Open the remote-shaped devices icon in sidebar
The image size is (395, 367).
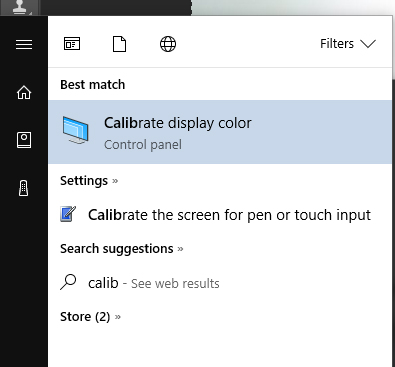coord(24,188)
